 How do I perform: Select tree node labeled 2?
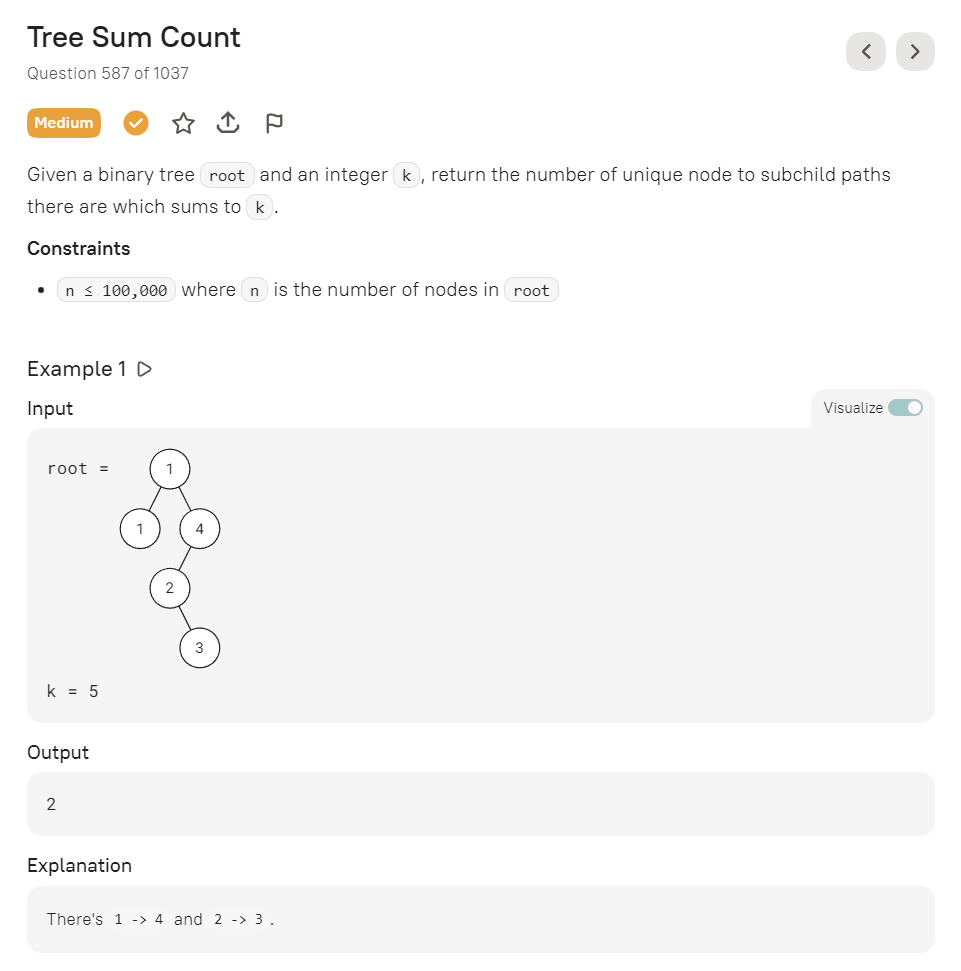pos(170,588)
